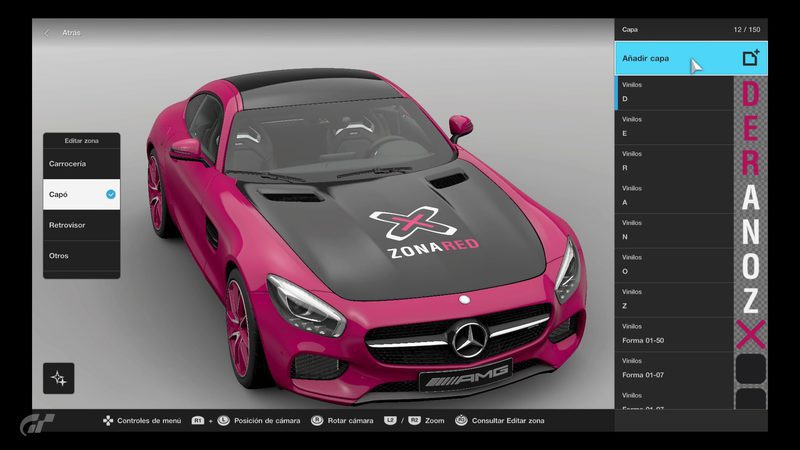Choose Capó zone

click(x=82, y=194)
